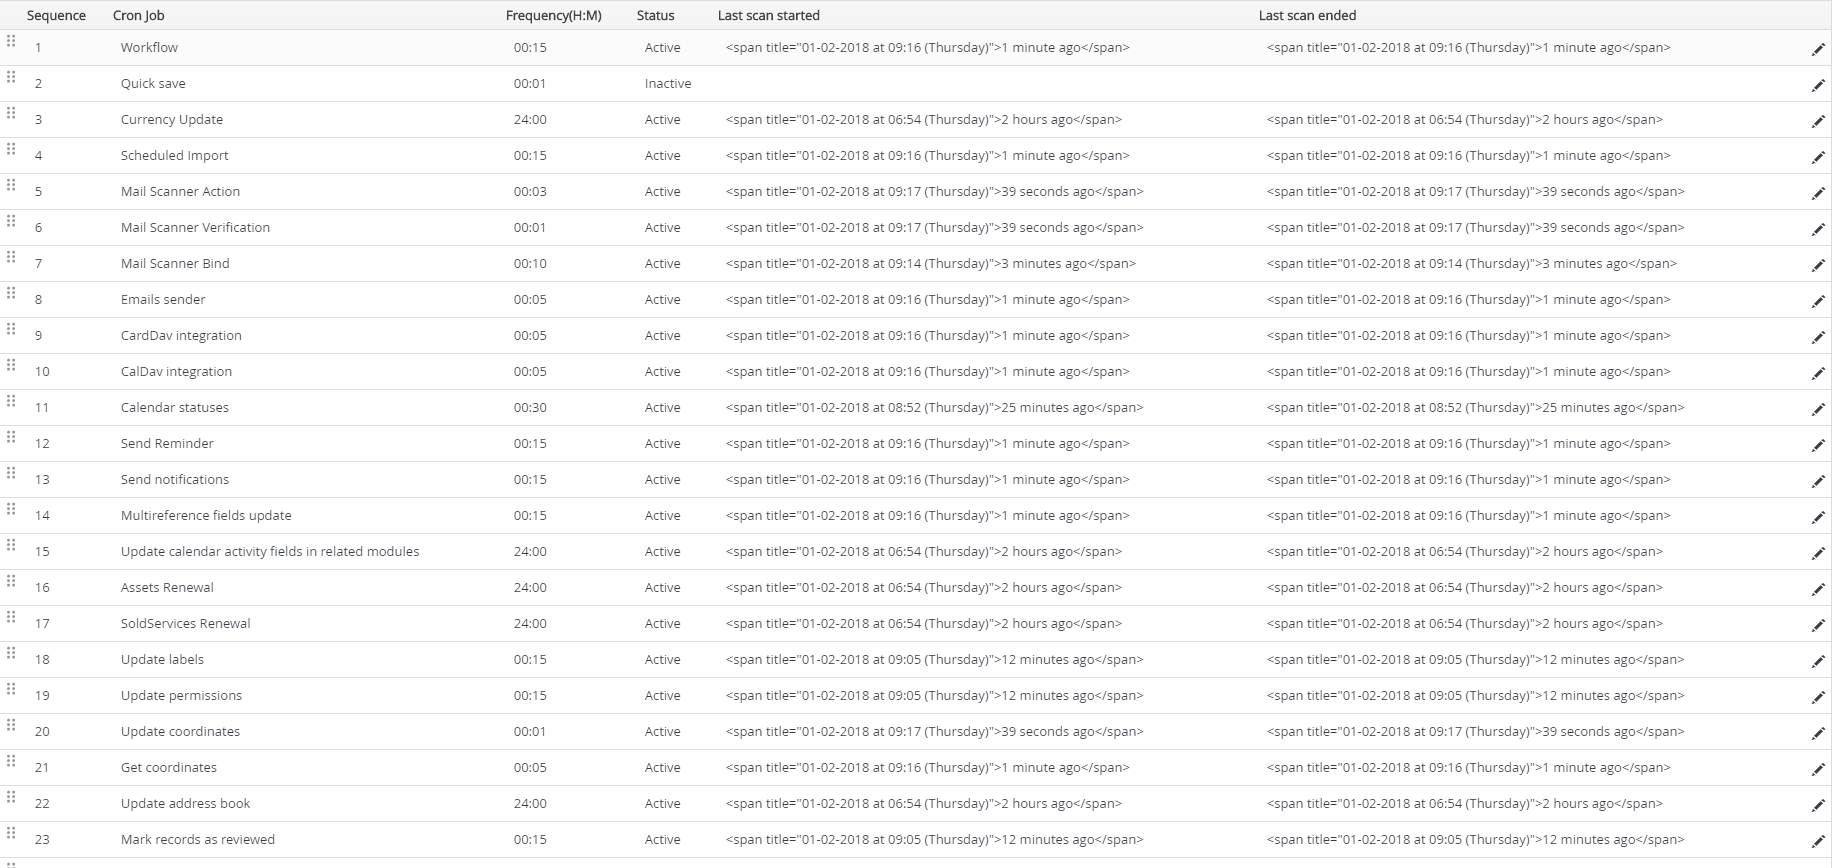The height and width of the screenshot is (868, 1839).
Task: Select the Get coordinates job name
Action: pyautogui.click(x=169, y=768)
